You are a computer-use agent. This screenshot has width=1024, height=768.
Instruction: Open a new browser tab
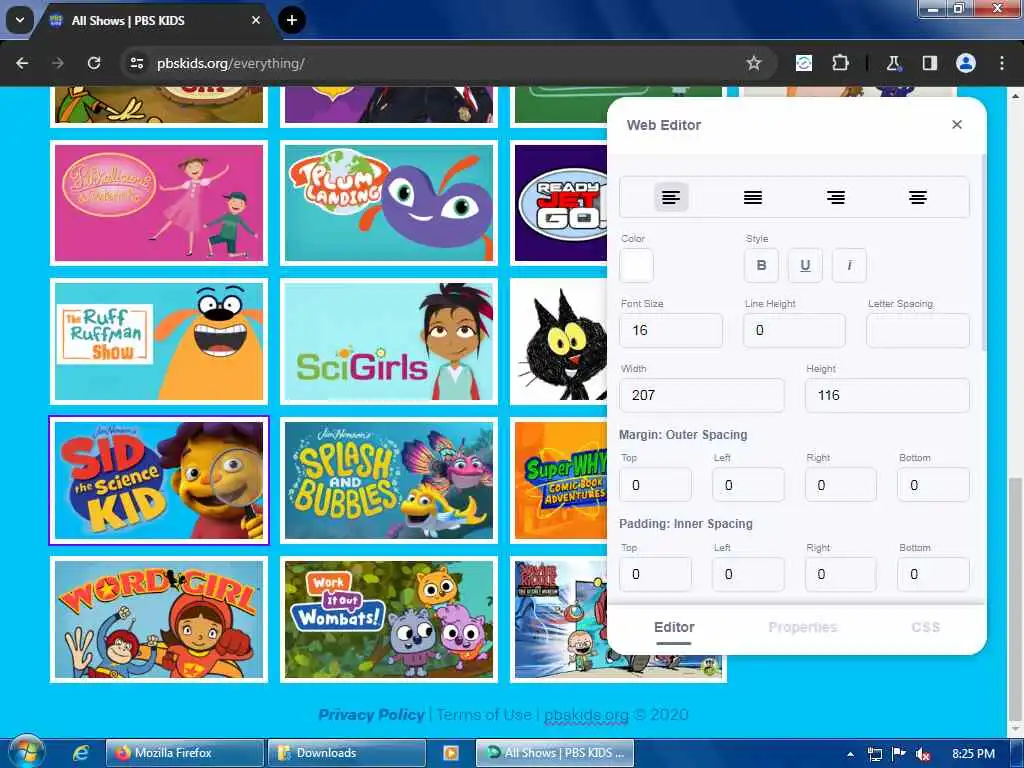(292, 20)
